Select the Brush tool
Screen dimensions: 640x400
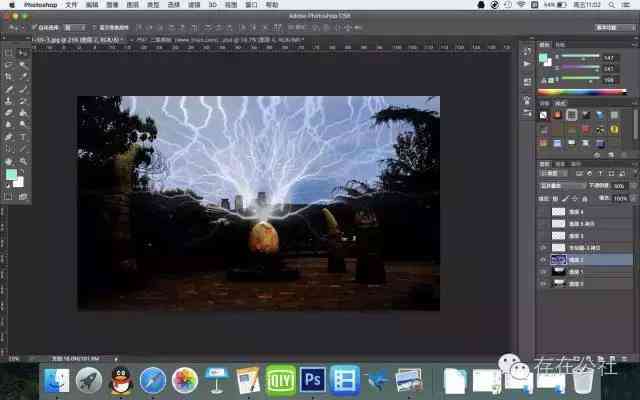(x=23, y=89)
